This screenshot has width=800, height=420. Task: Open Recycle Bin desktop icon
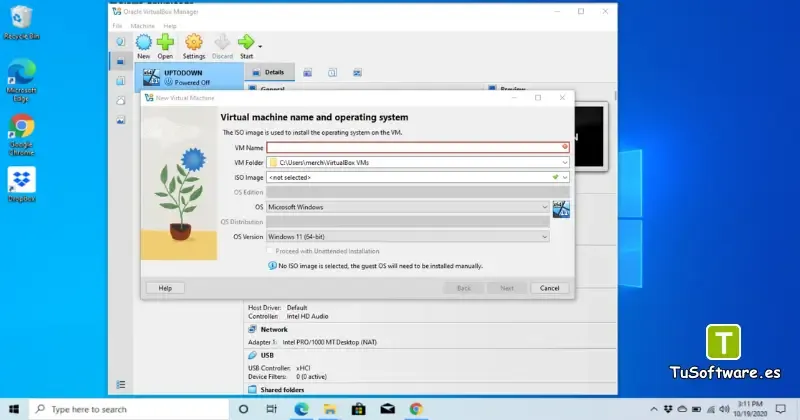(21, 22)
